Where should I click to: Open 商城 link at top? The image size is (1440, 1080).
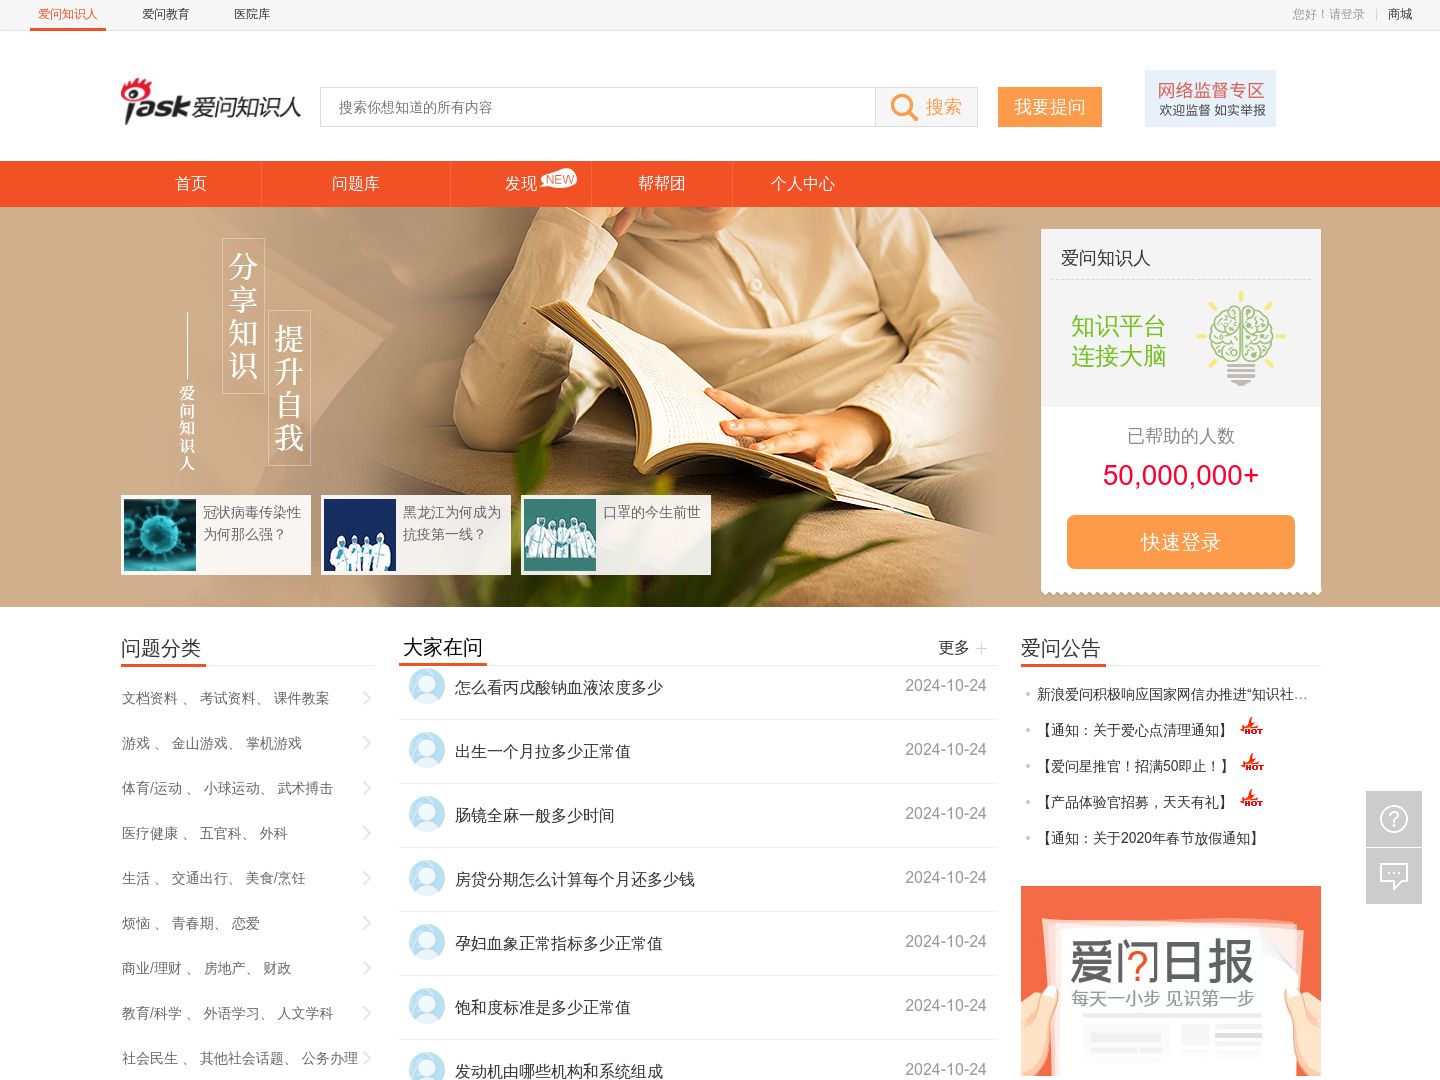click(x=1400, y=14)
